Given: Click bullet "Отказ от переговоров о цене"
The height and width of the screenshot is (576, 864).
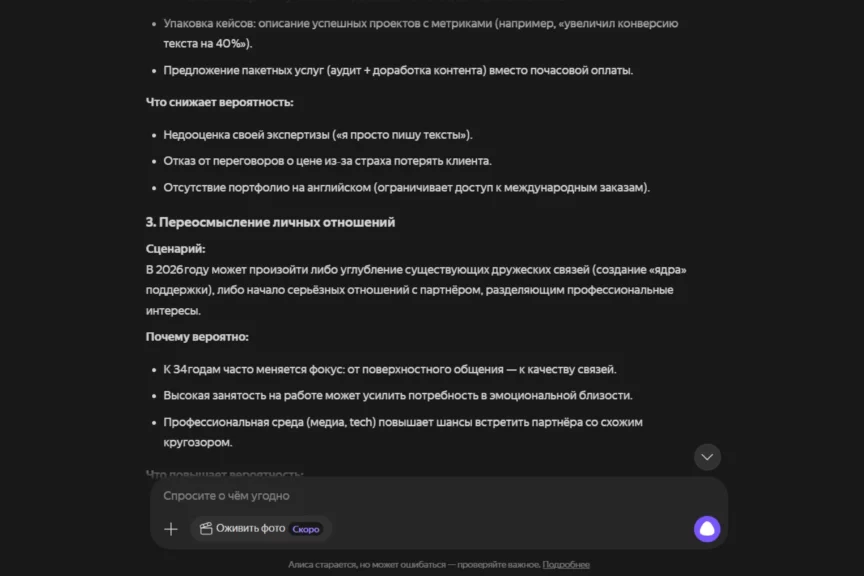Looking at the screenshot, I should (327, 161).
